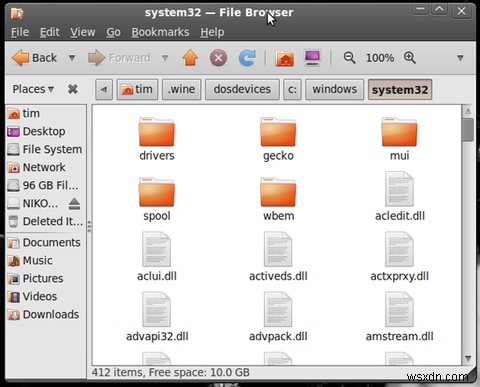Jump to the windows path button
This screenshot has width=480, height=387.
334,89
